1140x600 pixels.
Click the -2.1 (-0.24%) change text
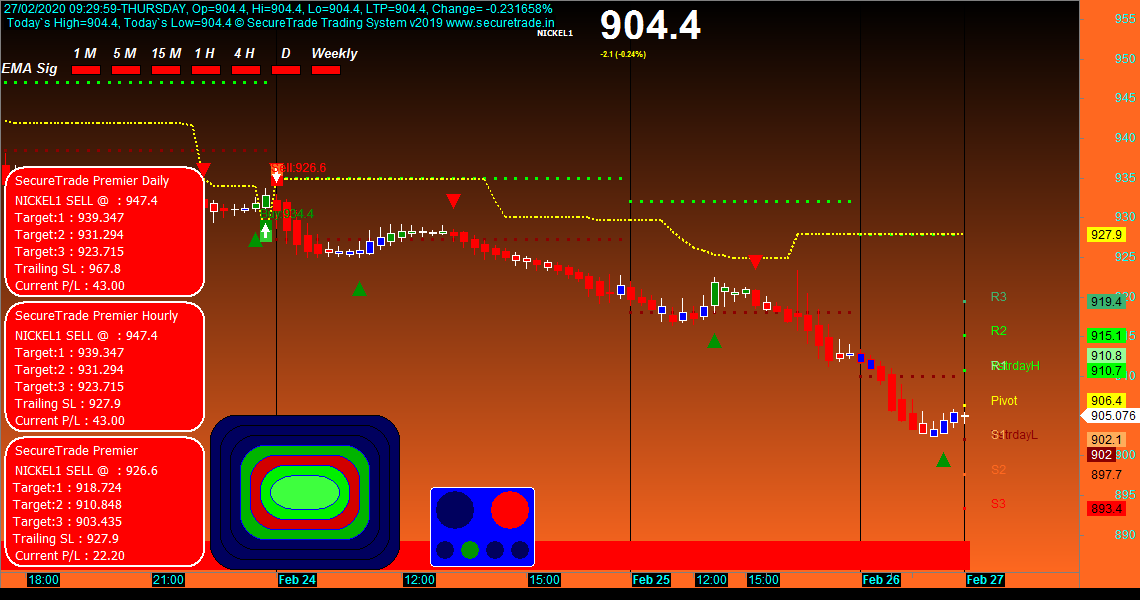(623, 55)
